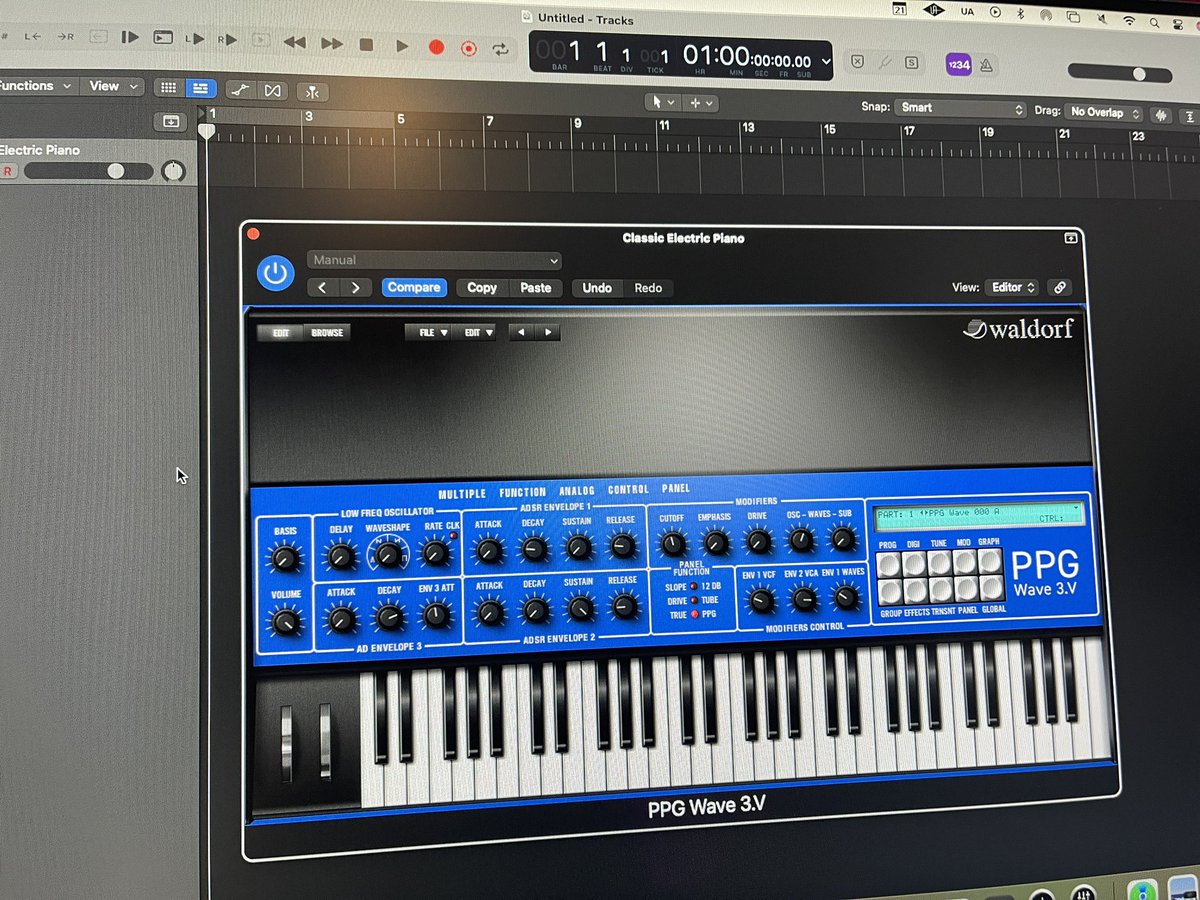The height and width of the screenshot is (900, 1200).
Task: Click the TUNE pad button on PPG panel
Action: point(939,563)
